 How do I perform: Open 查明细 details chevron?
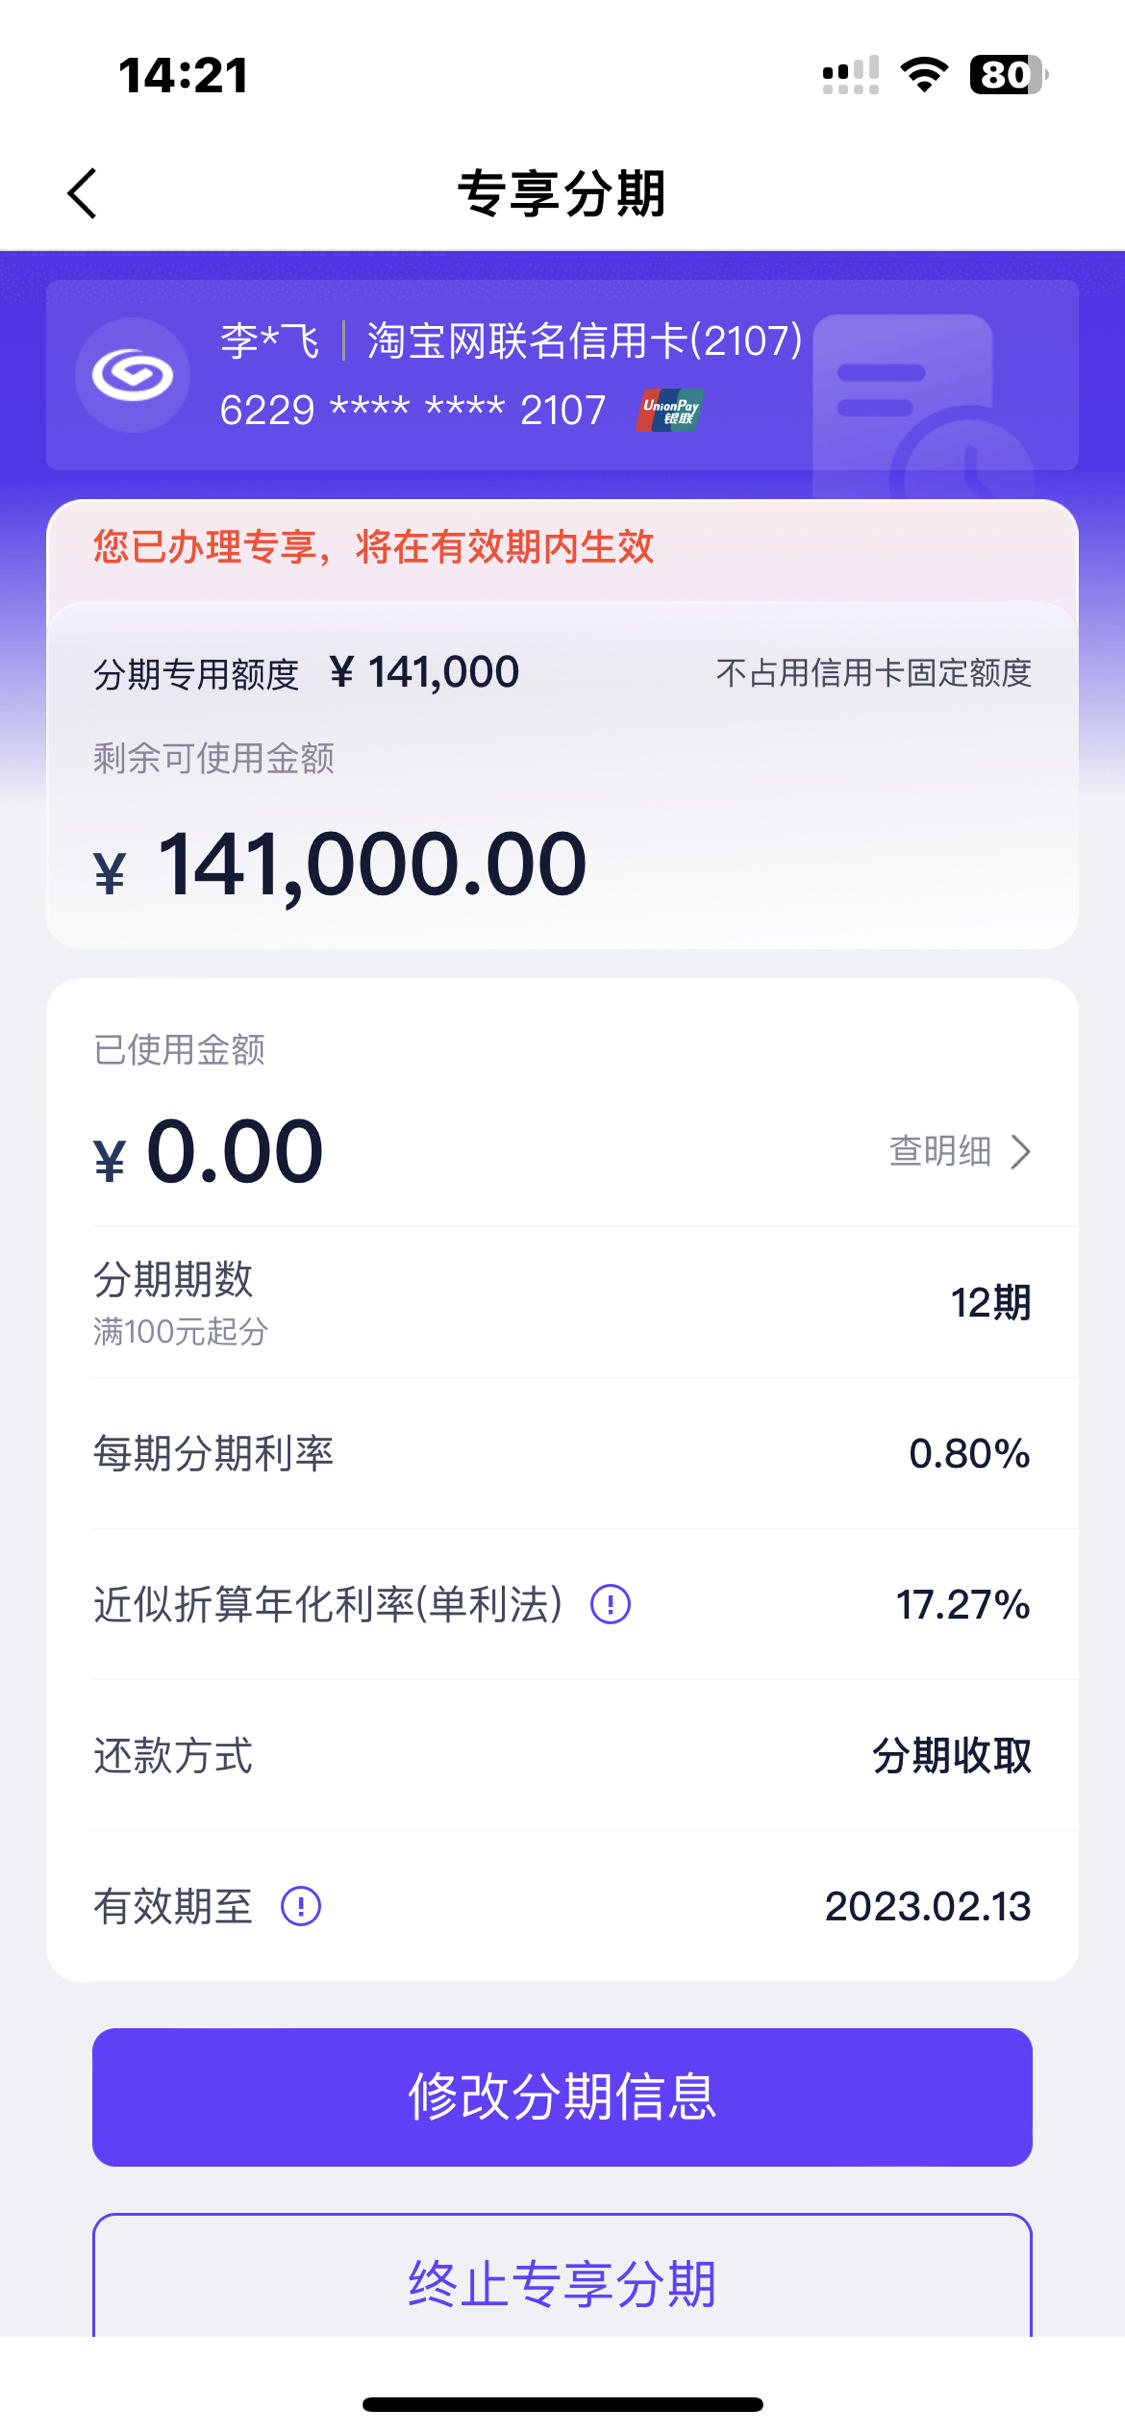1020,1152
